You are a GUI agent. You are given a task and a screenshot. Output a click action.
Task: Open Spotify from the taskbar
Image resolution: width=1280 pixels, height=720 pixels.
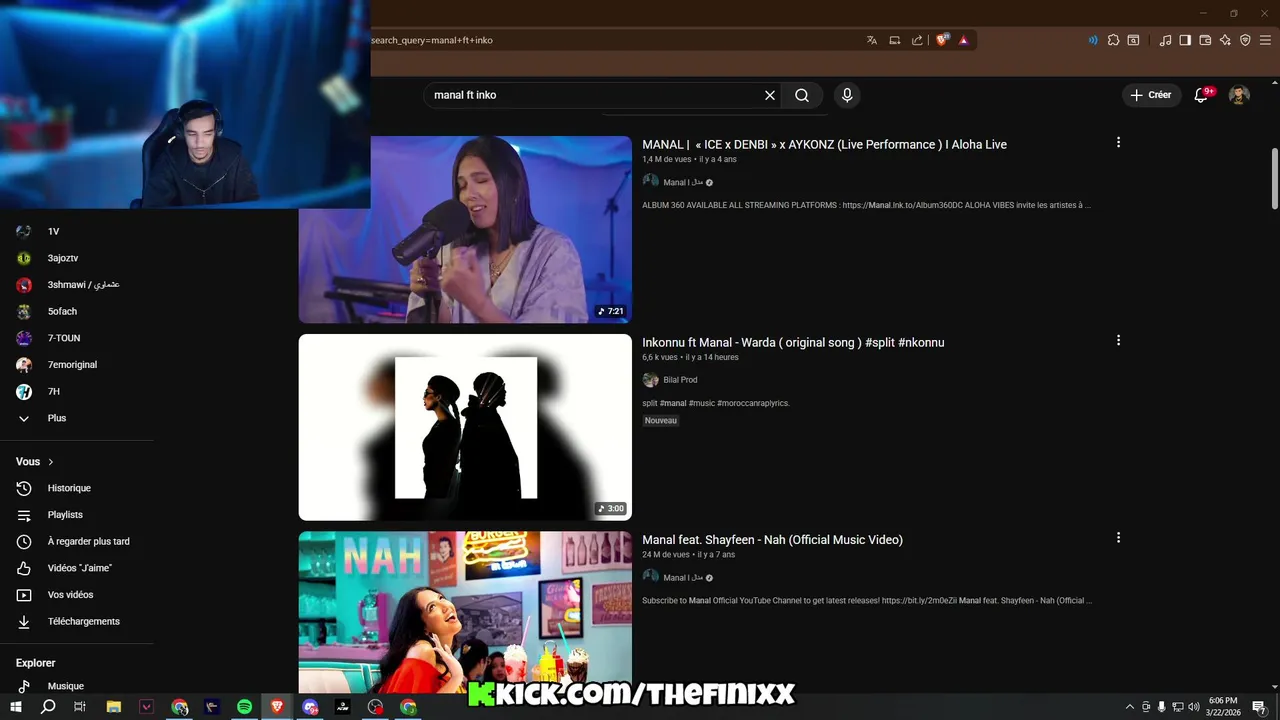click(x=244, y=707)
